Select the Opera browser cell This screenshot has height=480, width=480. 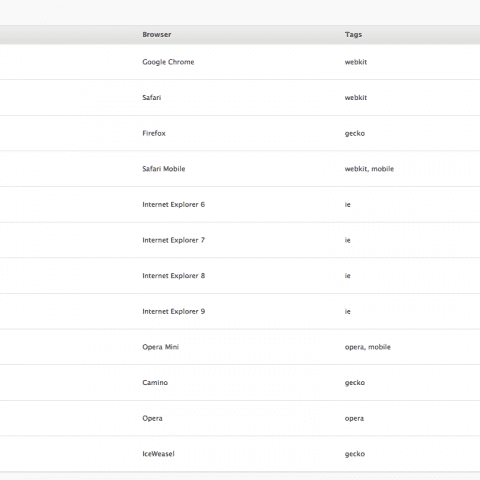(152, 418)
